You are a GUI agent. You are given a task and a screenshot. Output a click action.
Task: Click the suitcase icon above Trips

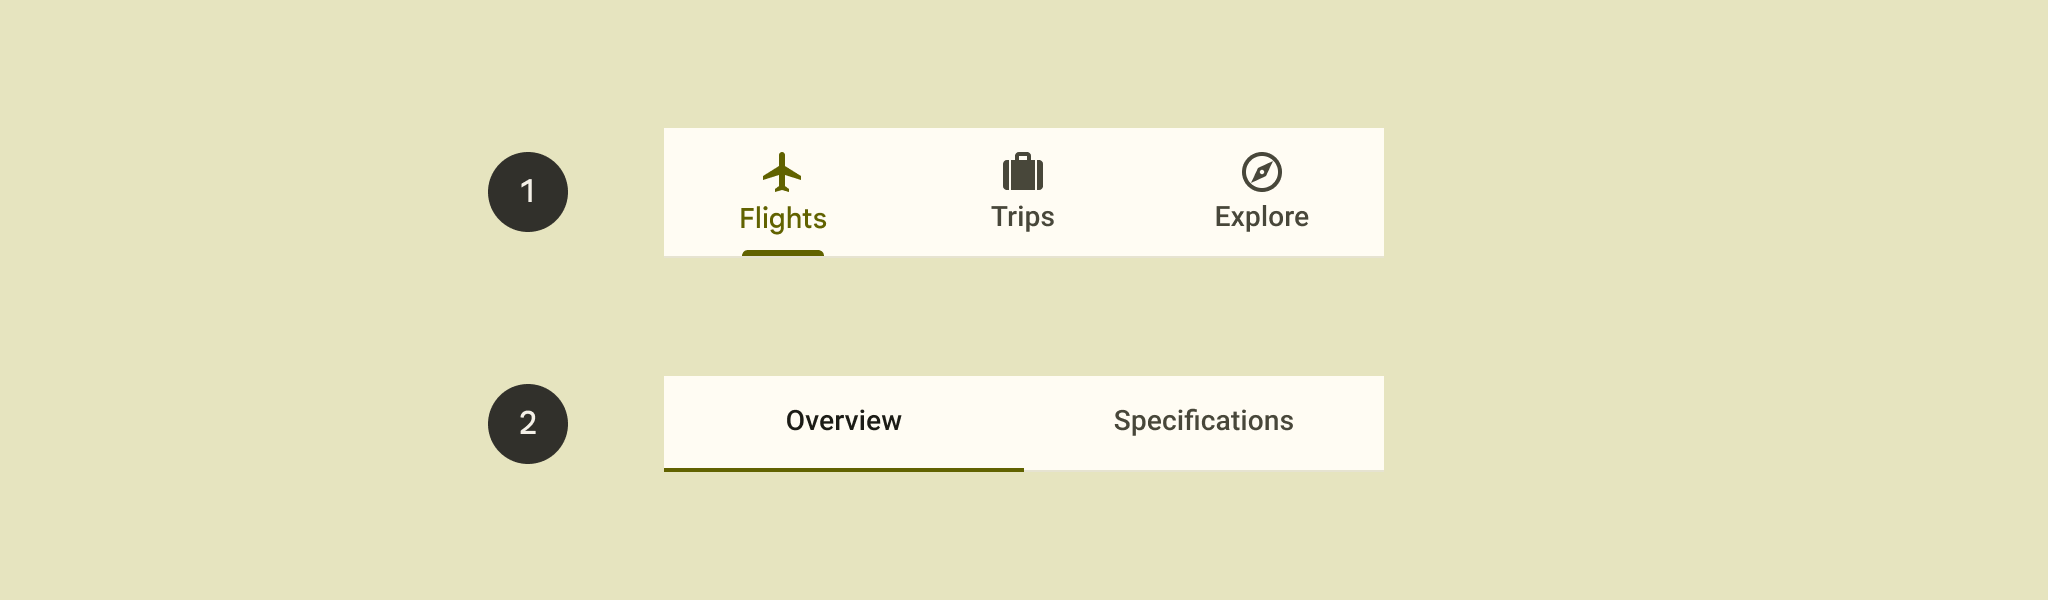point(1023,170)
